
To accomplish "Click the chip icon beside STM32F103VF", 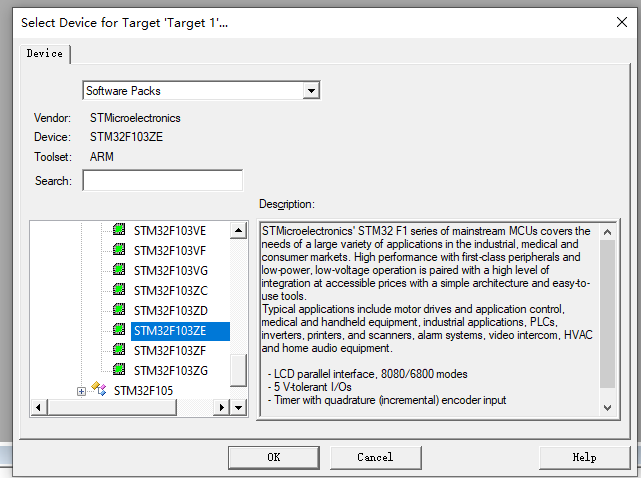I will pyautogui.click(x=119, y=249).
